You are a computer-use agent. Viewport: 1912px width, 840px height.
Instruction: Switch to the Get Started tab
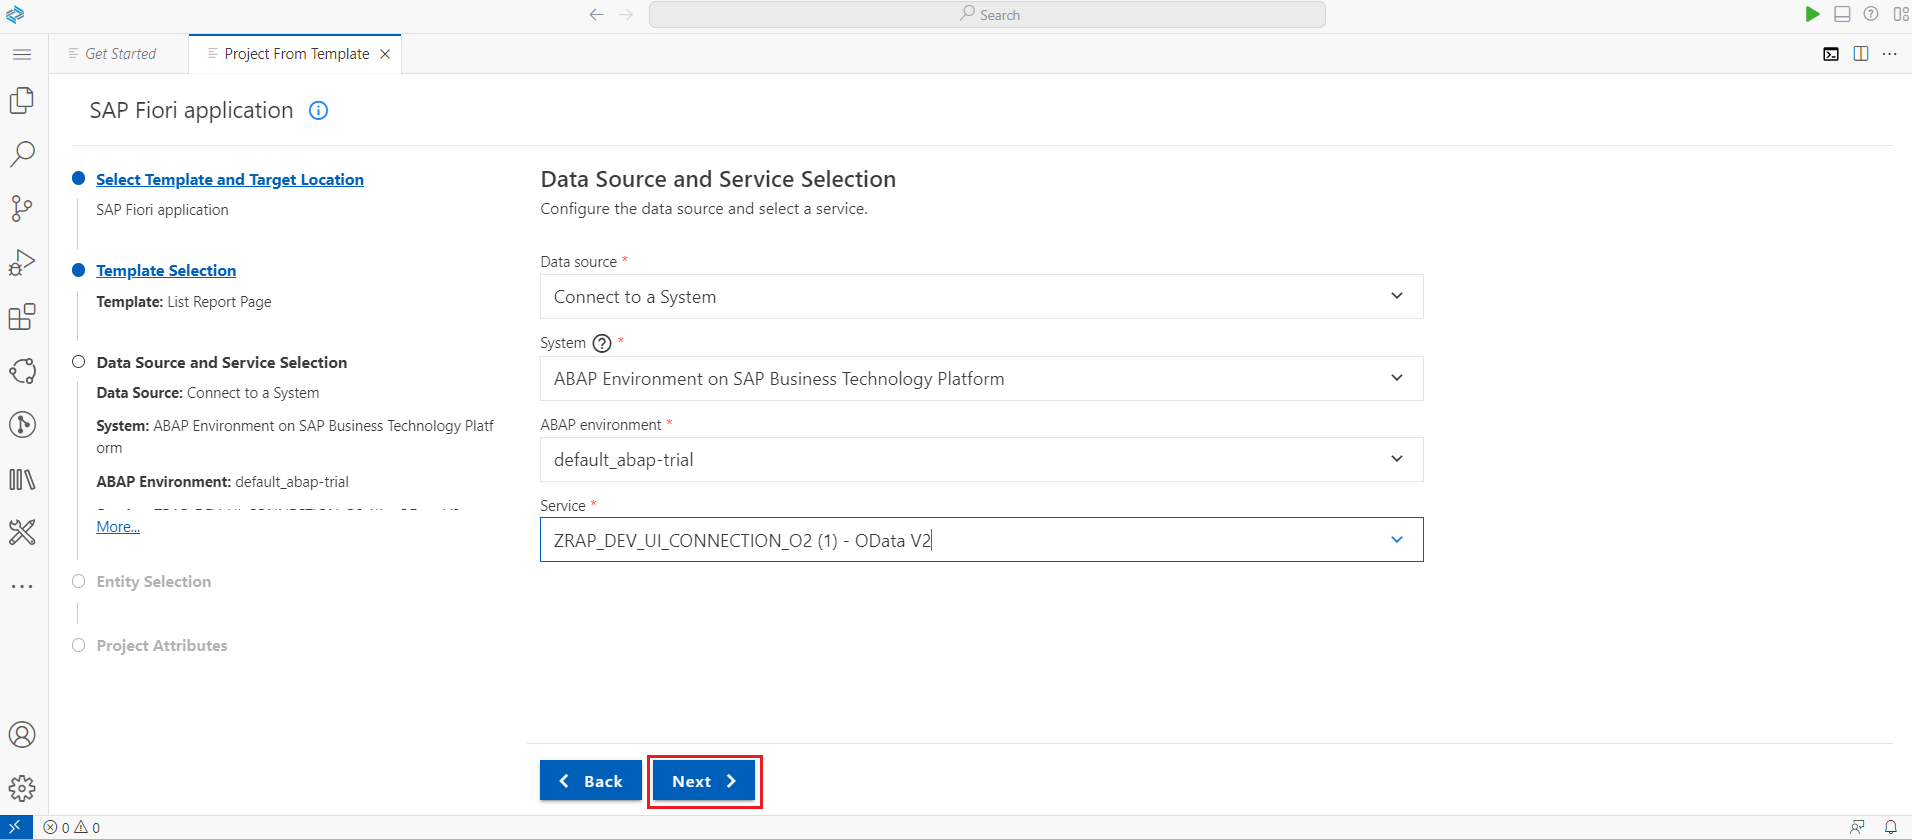120,54
